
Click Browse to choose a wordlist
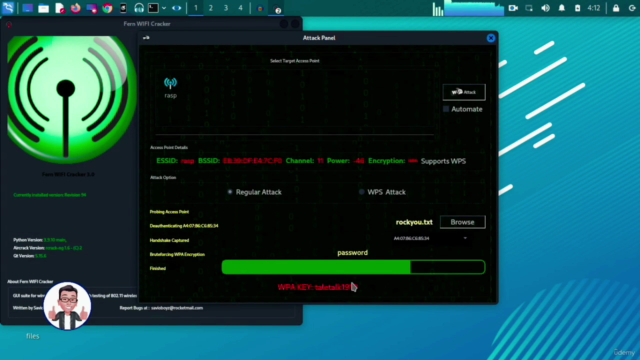(462, 222)
